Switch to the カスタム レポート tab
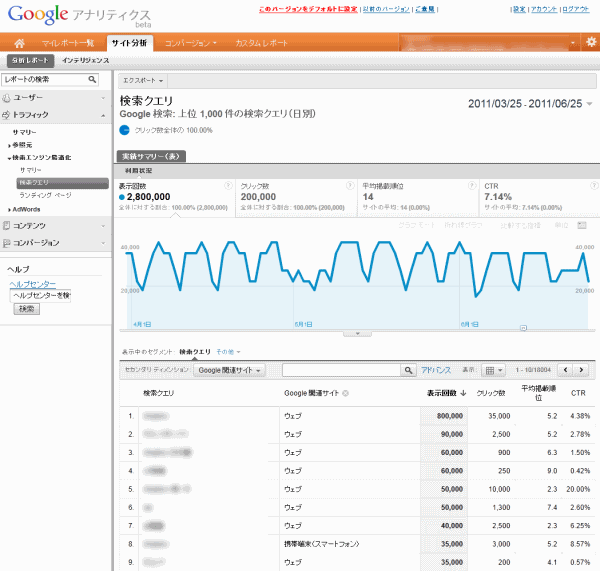The width and height of the screenshot is (600, 571). (264, 43)
